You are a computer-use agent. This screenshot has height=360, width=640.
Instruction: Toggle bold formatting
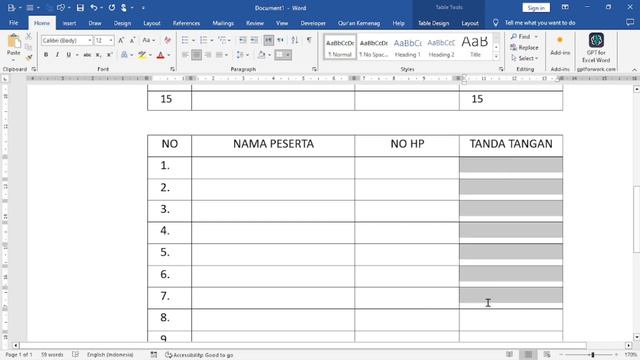click(x=46, y=55)
